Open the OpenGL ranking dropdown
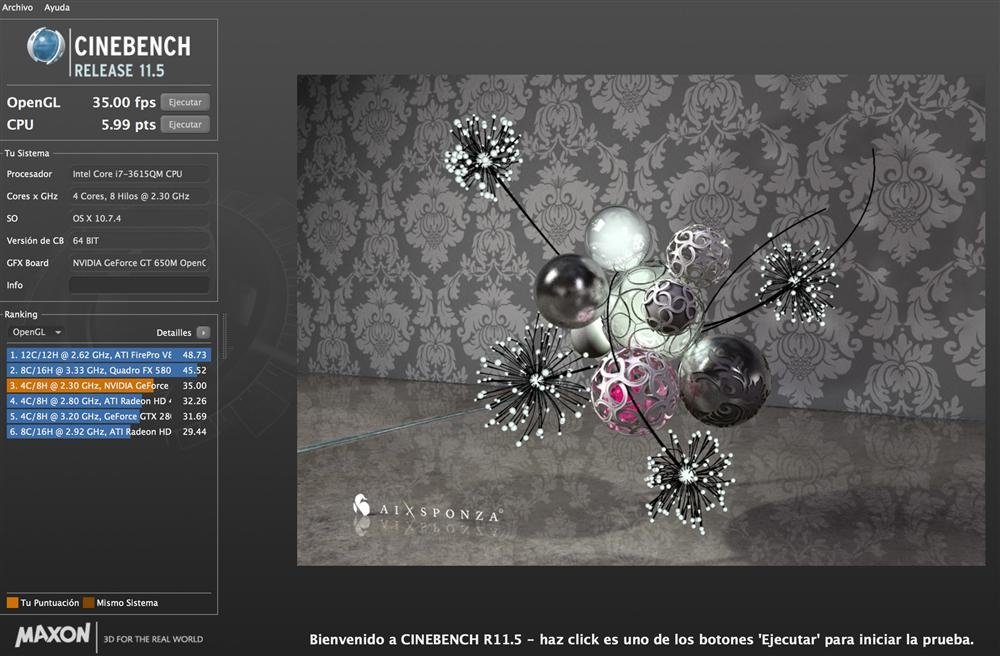This screenshot has height=656, width=1000. click(36, 332)
